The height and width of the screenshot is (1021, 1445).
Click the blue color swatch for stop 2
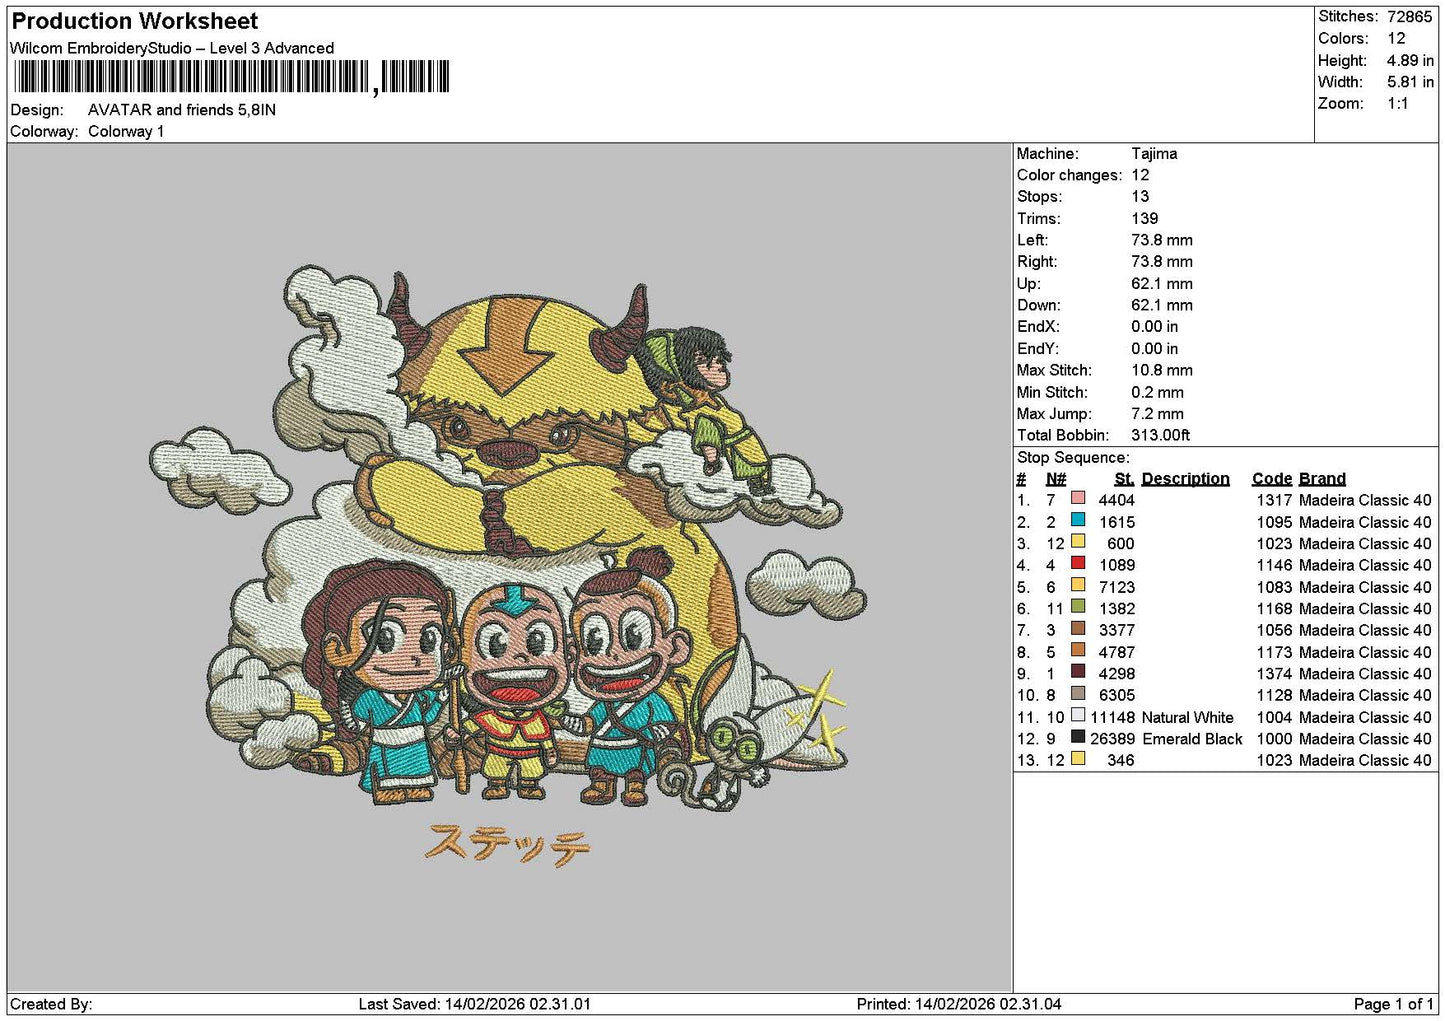tap(1077, 520)
